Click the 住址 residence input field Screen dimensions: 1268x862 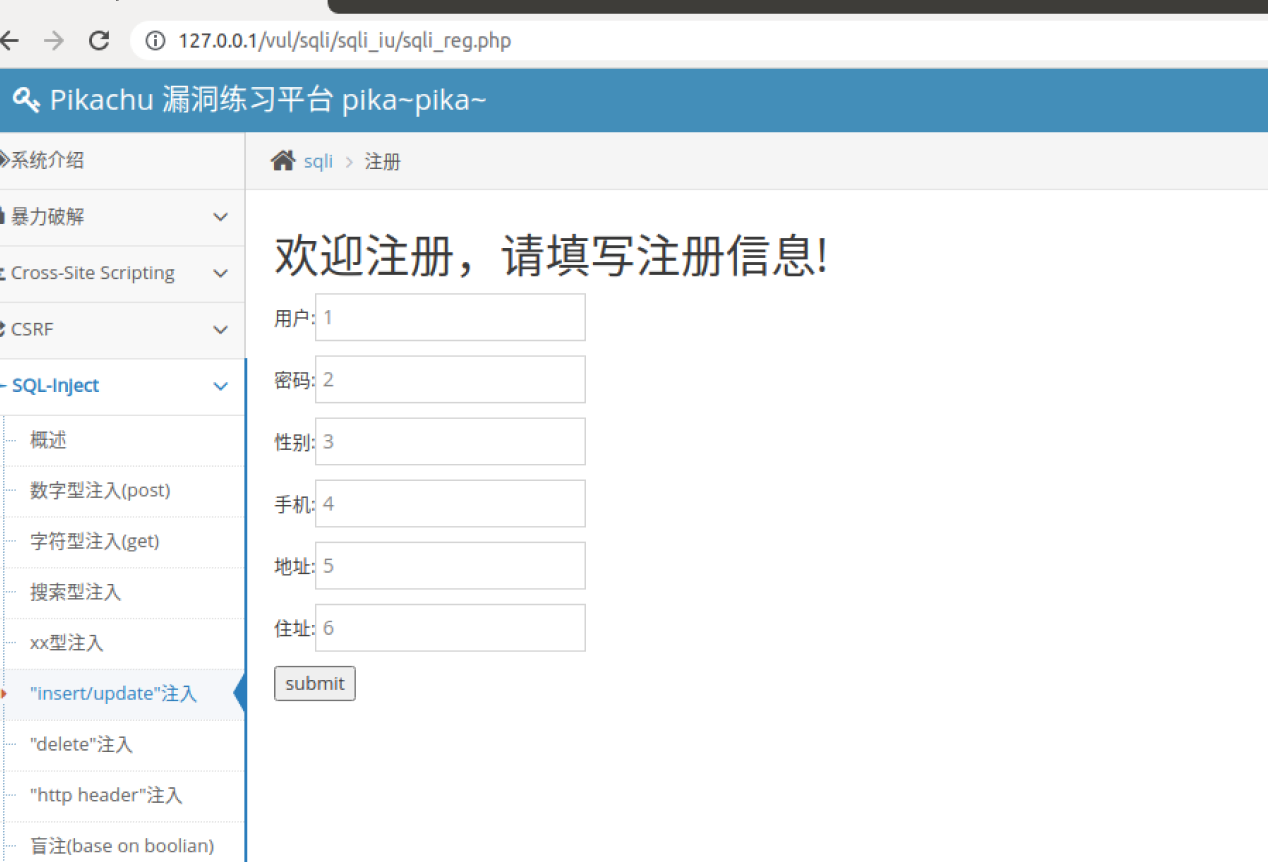click(x=450, y=627)
